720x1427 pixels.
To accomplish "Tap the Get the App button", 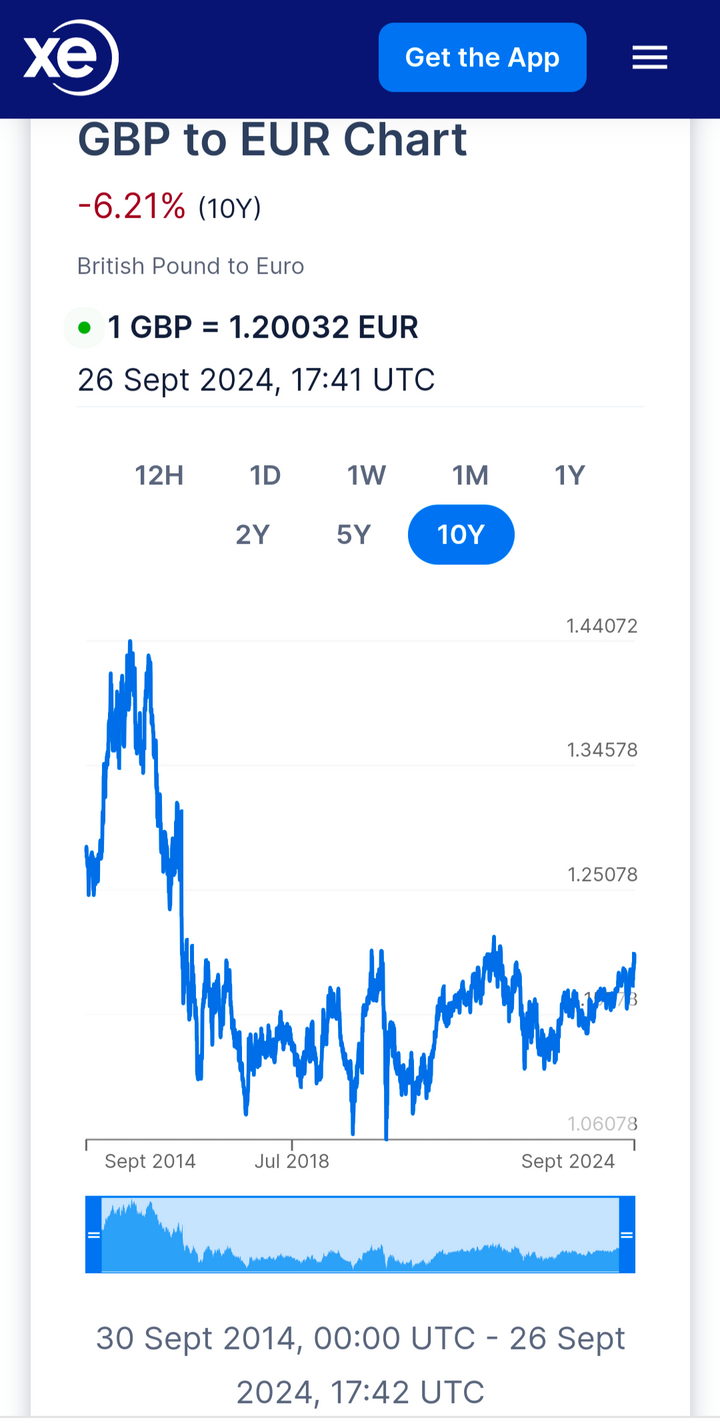I will click(482, 58).
